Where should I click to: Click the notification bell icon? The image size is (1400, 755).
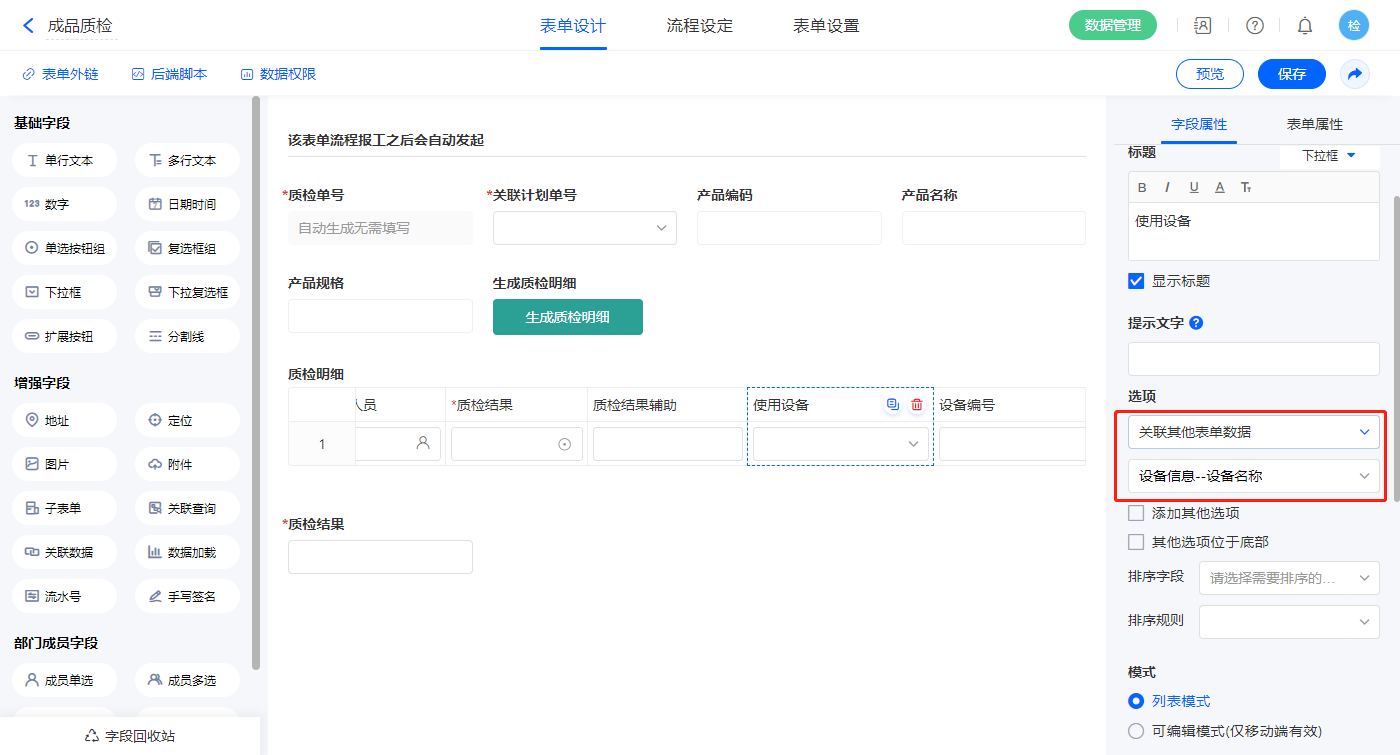[1305, 26]
